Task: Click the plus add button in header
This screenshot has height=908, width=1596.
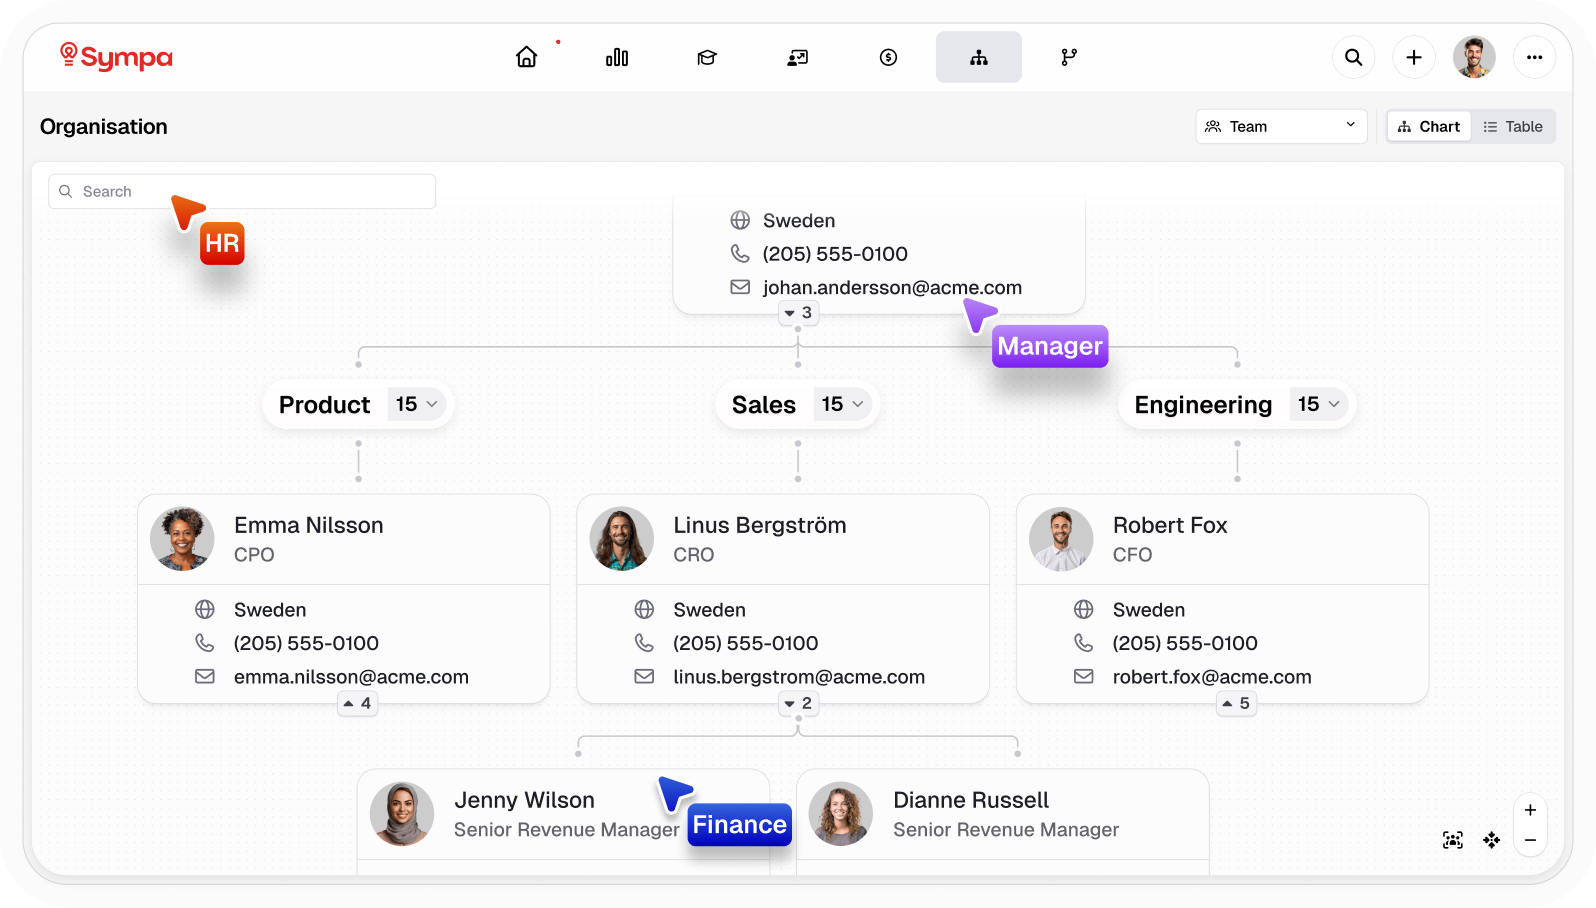Action: click(x=1414, y=57)
